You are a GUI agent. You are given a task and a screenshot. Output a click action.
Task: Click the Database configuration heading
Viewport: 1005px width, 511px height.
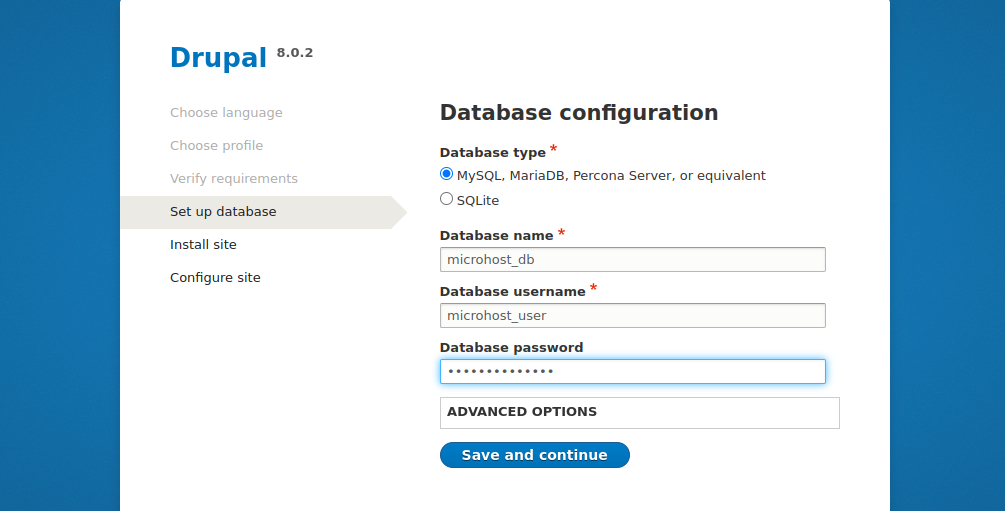(579, 112)
